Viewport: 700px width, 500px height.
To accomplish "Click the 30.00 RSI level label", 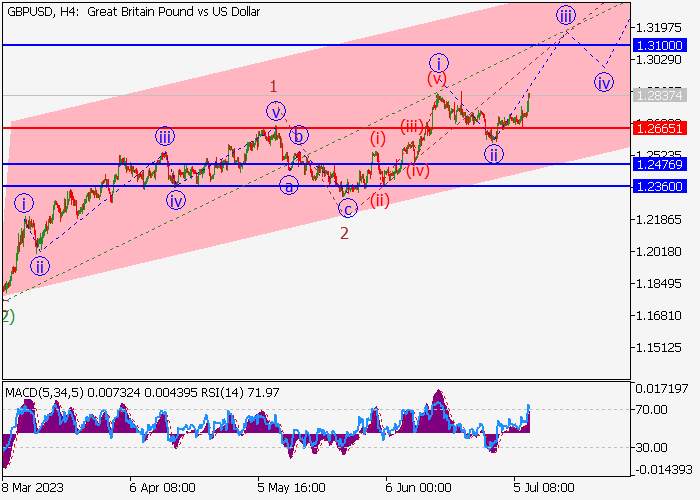I will [x=651, y=447].
